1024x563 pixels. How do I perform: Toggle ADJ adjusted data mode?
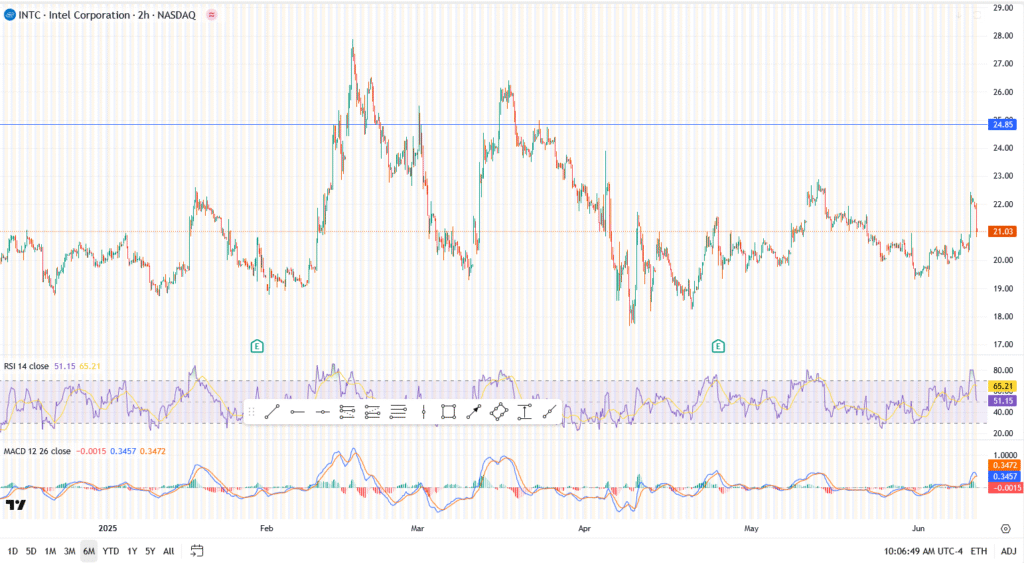1008,551
